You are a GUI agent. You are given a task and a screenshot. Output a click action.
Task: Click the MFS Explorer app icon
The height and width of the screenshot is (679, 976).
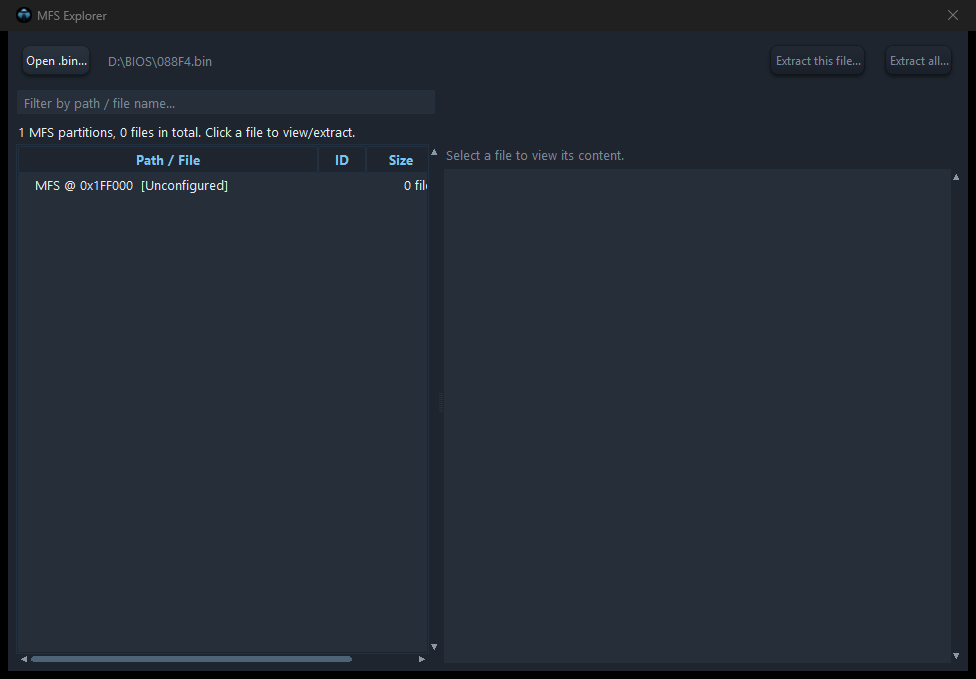(24, 15)
